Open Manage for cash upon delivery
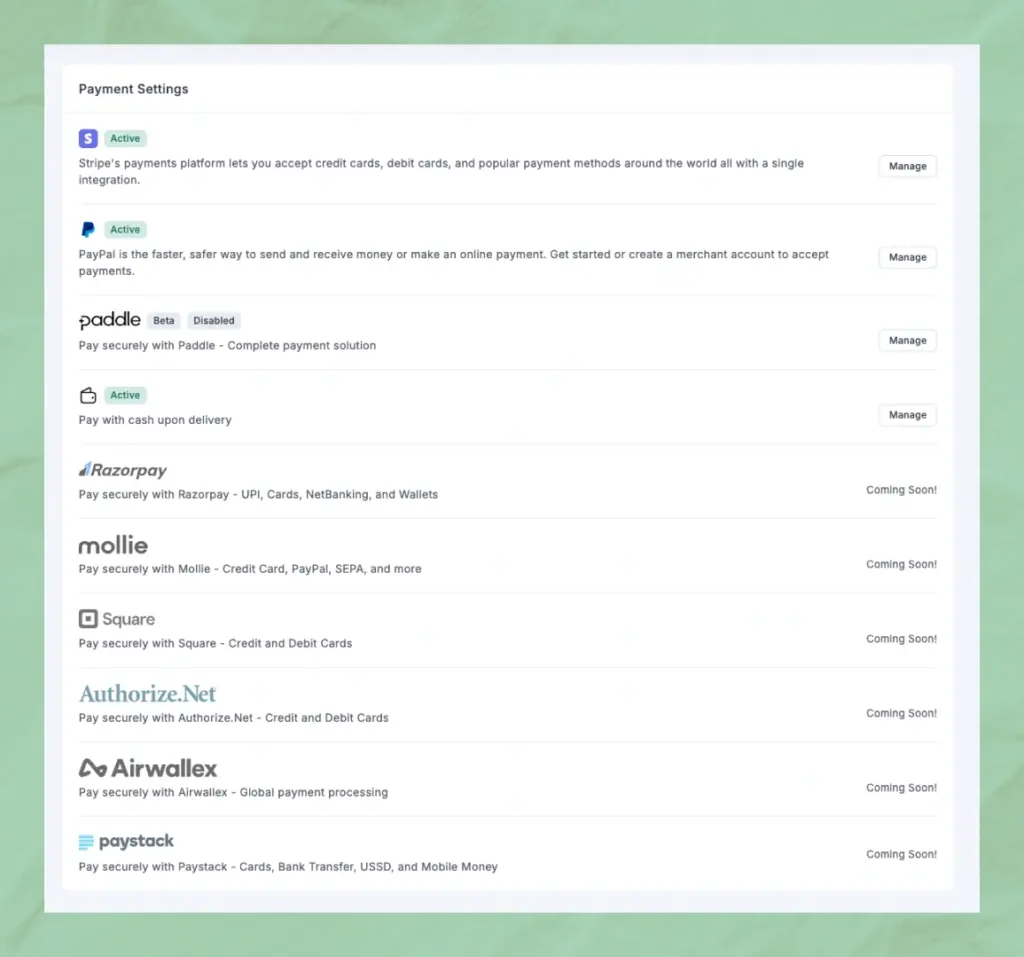This screenshot has height=957, width=1024. click(x=907, y=415)
